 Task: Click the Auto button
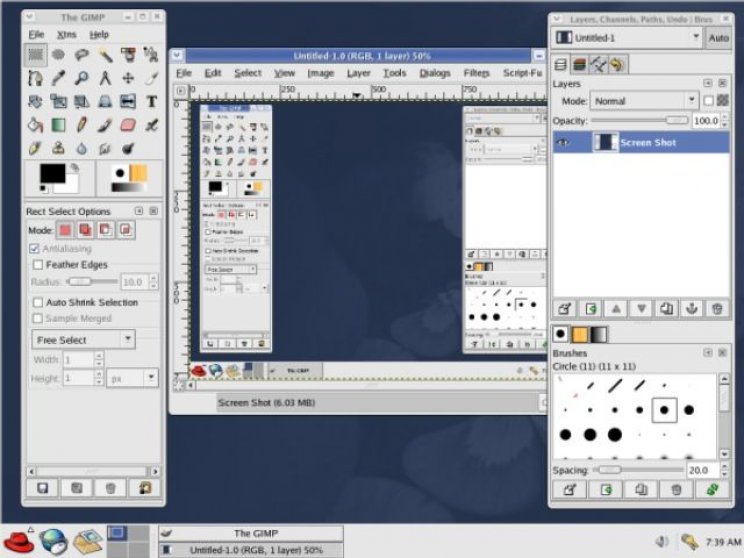[718, 38]
